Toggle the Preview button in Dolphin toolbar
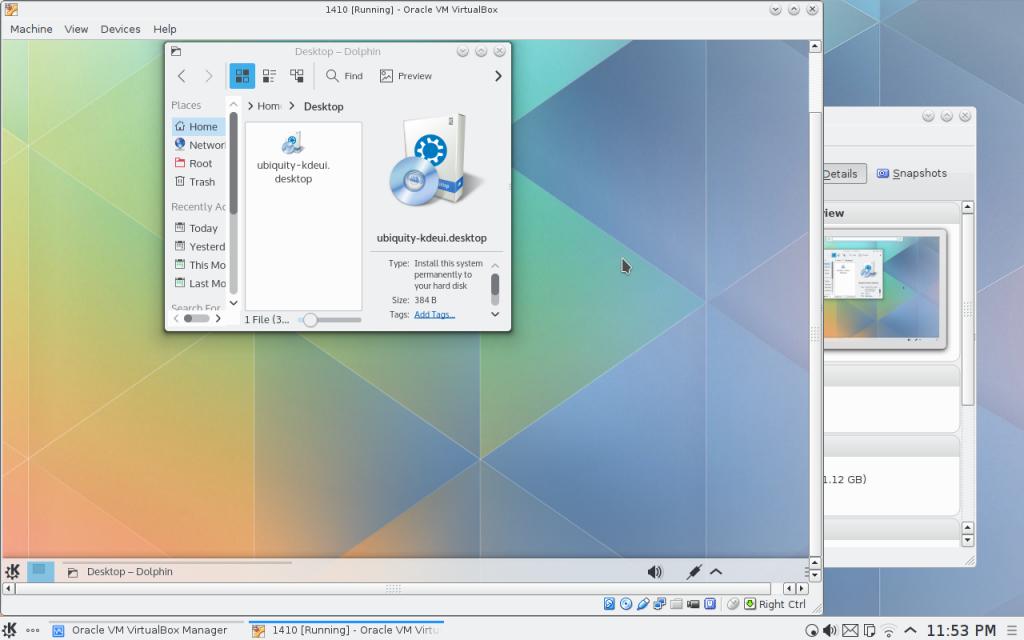 pyautogui.click(x=405, y=76)
